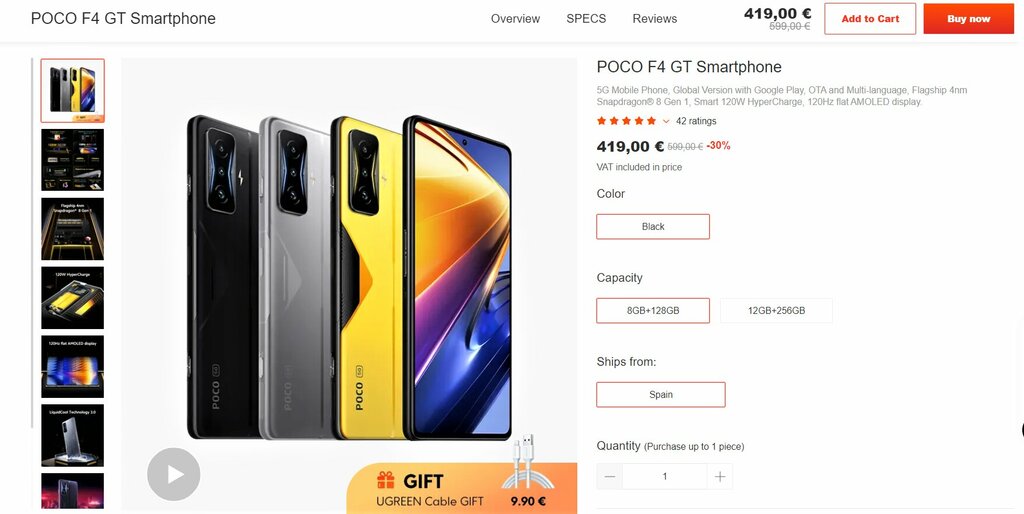
Task: Play the product video
Action: pos(174,474)
